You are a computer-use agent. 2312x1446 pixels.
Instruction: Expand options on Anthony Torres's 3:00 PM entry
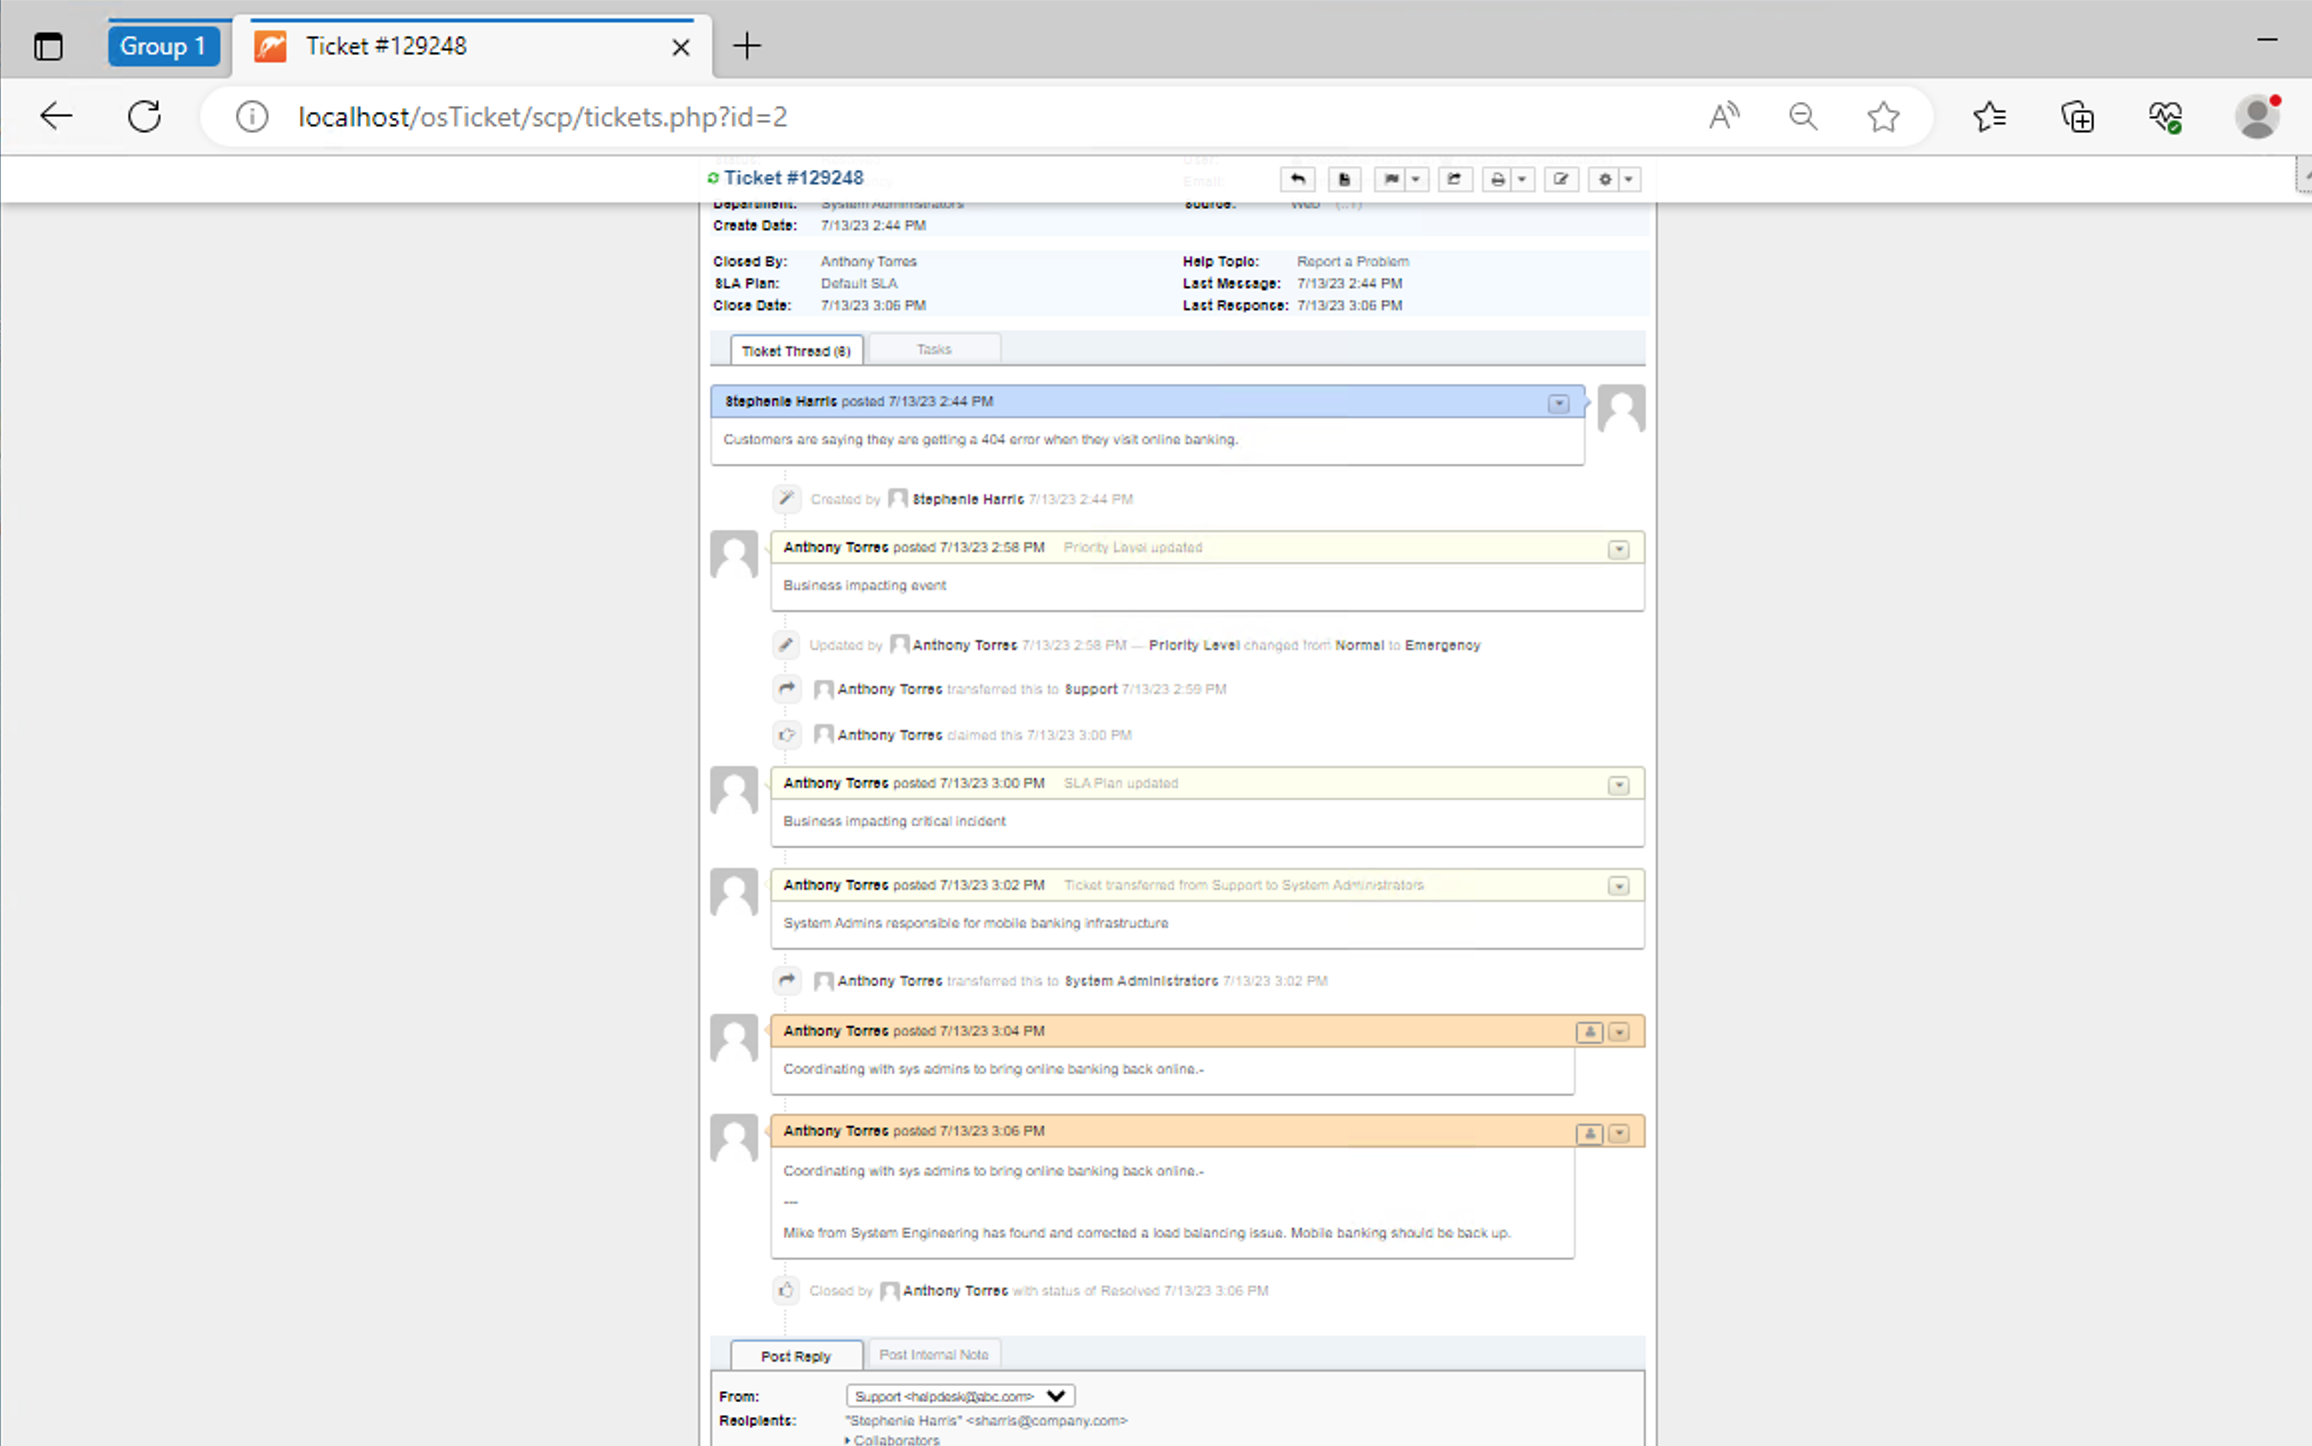pyautogui.click(x=1619, y=785)
